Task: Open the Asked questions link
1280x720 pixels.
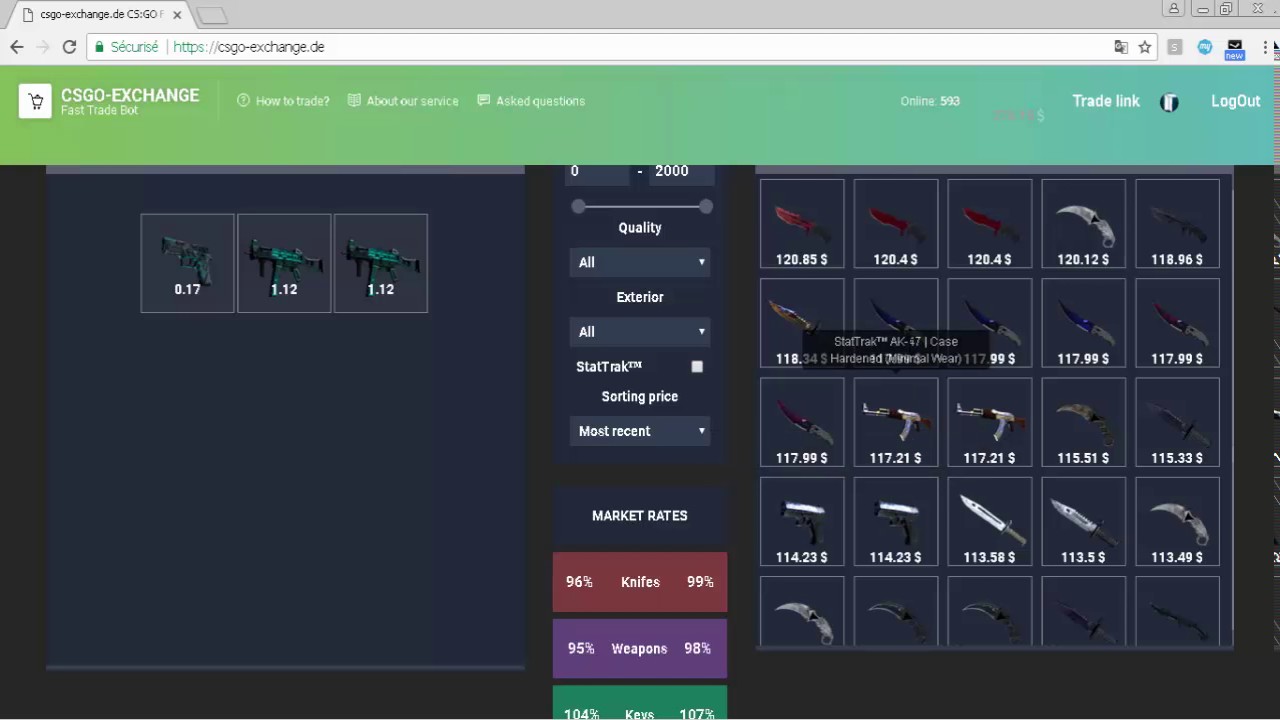Action: click(531, 101)
